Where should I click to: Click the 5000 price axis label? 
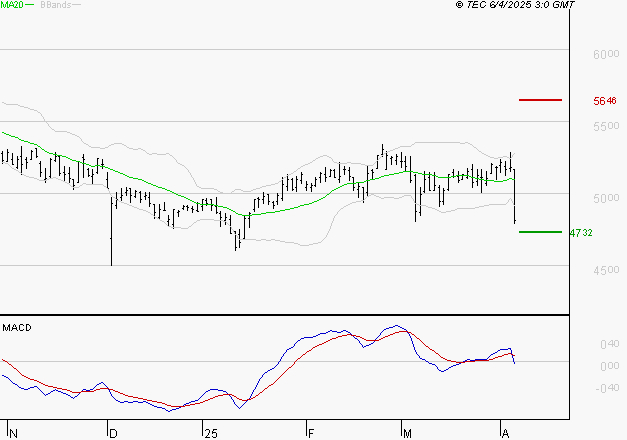(606, 198)
